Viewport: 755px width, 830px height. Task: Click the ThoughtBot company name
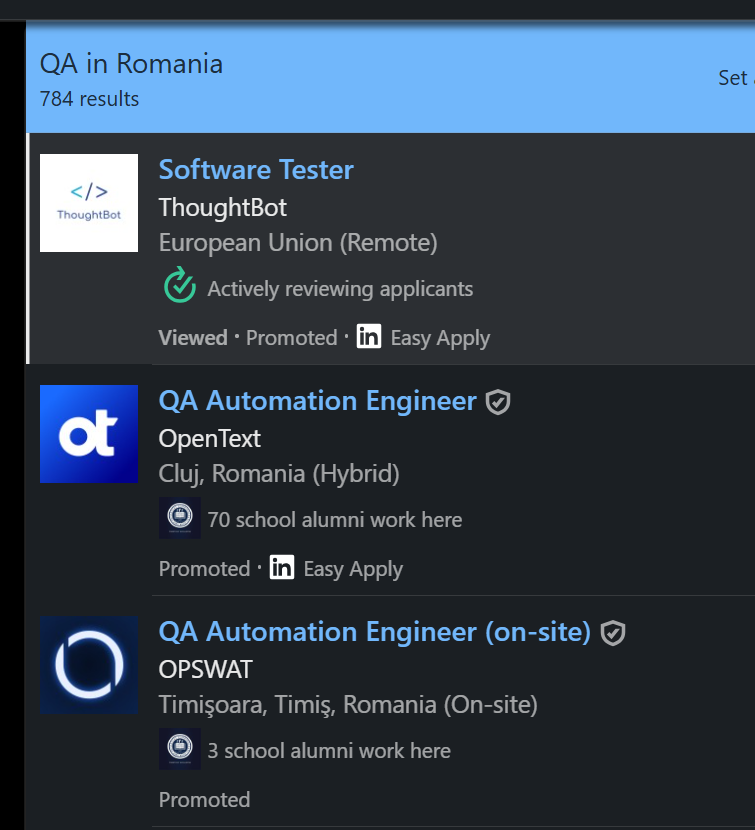click(223, 208)
